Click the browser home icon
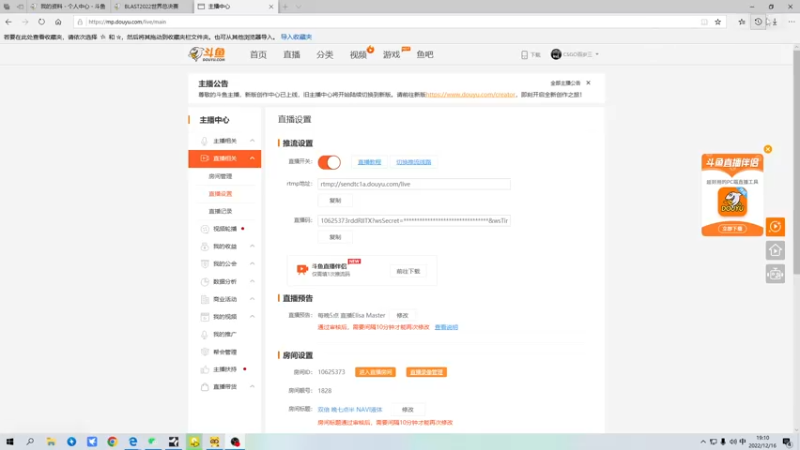 [58, 22]
